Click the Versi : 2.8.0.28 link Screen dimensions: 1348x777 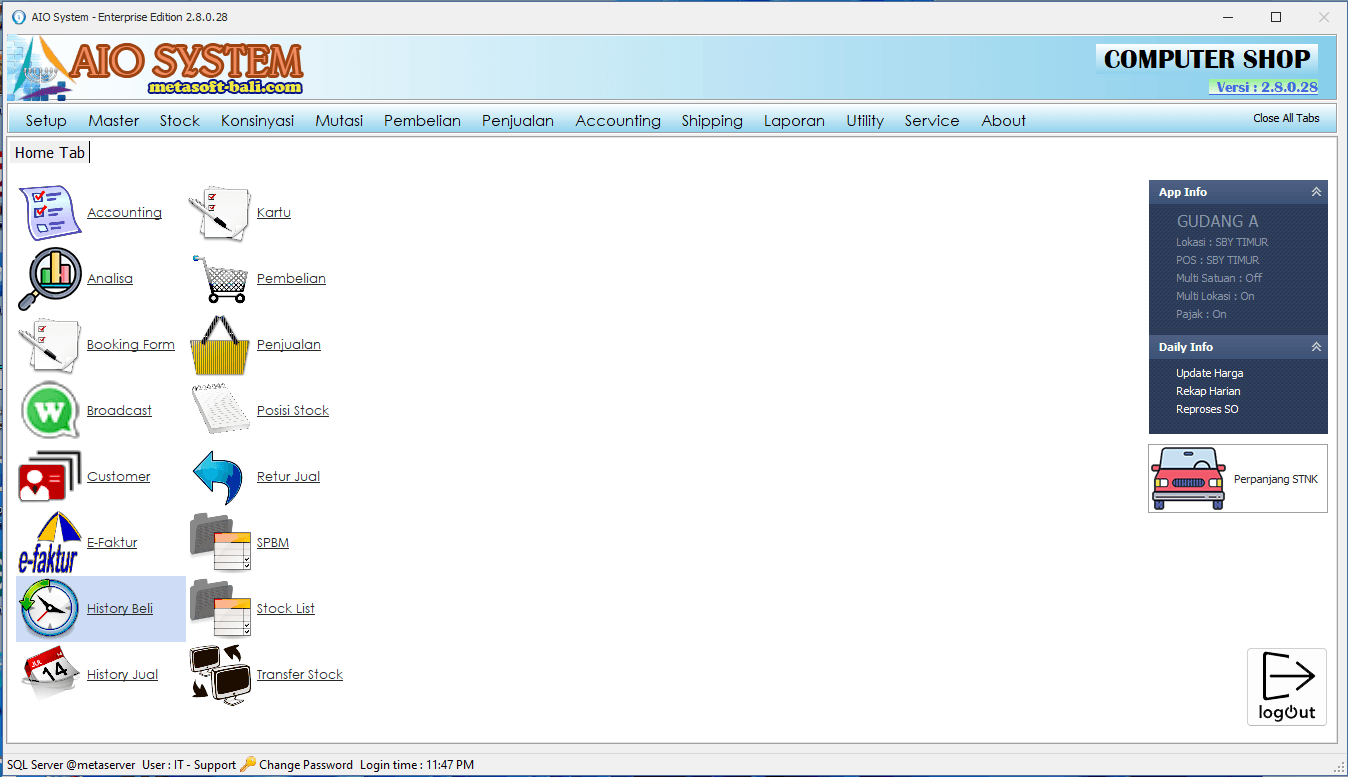pos(1266,87)
